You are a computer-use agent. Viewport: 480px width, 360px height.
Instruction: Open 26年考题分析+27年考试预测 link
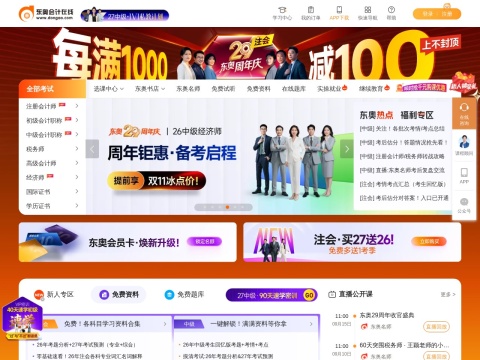click(86, 345)
